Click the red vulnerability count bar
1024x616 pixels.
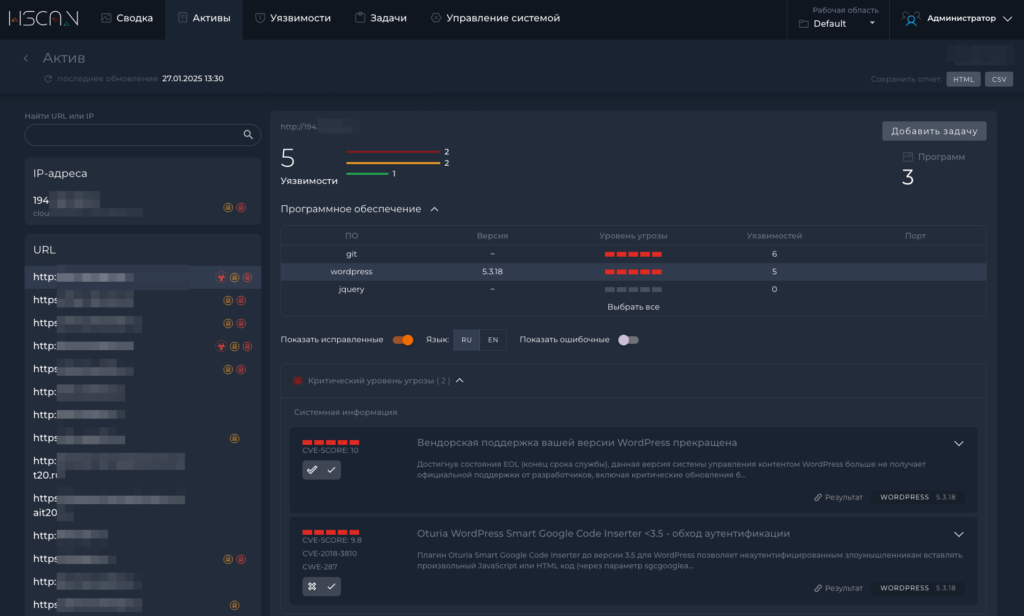(393, 152)
